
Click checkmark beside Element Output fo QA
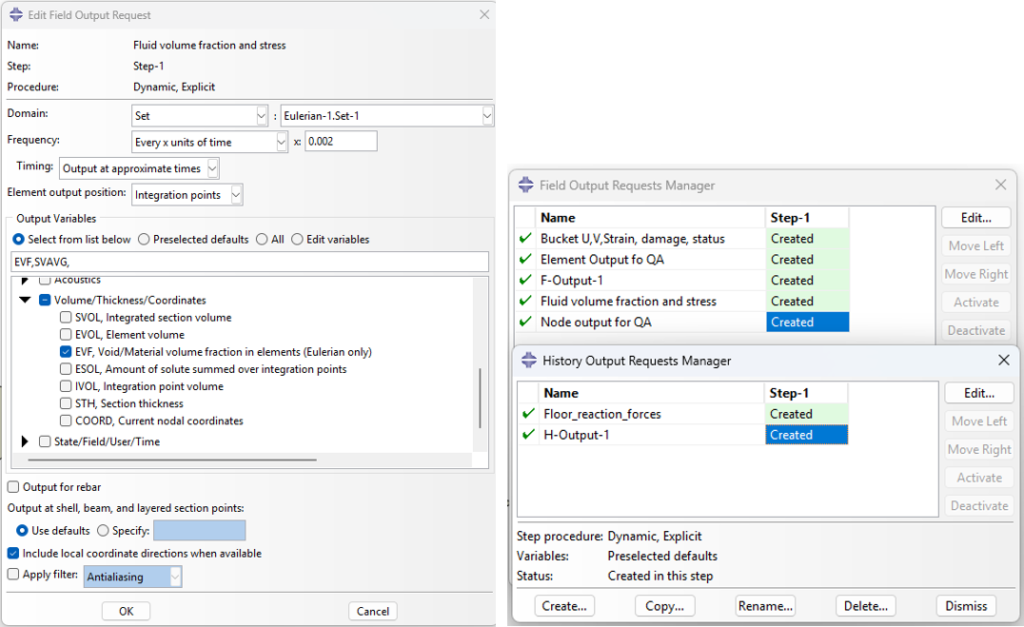click(525, 259)
